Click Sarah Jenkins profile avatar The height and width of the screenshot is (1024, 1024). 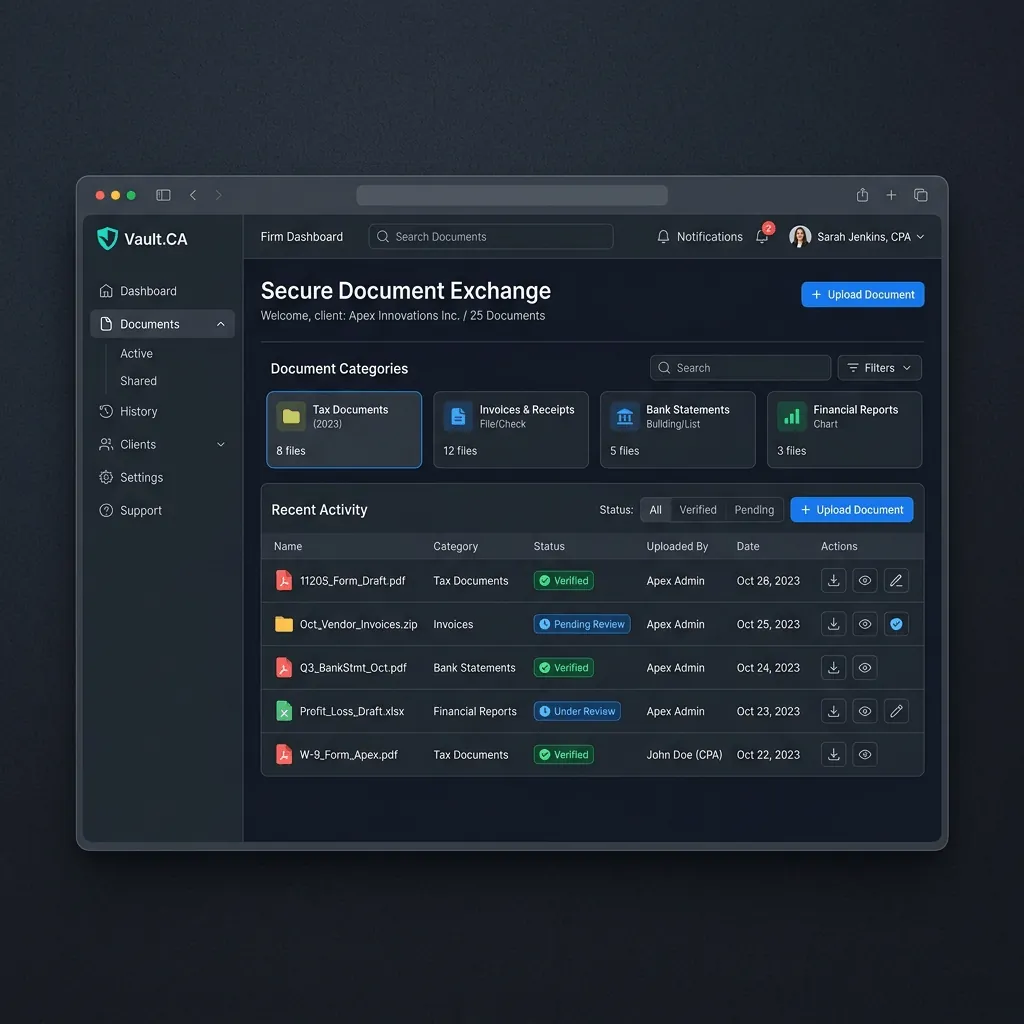800,236
